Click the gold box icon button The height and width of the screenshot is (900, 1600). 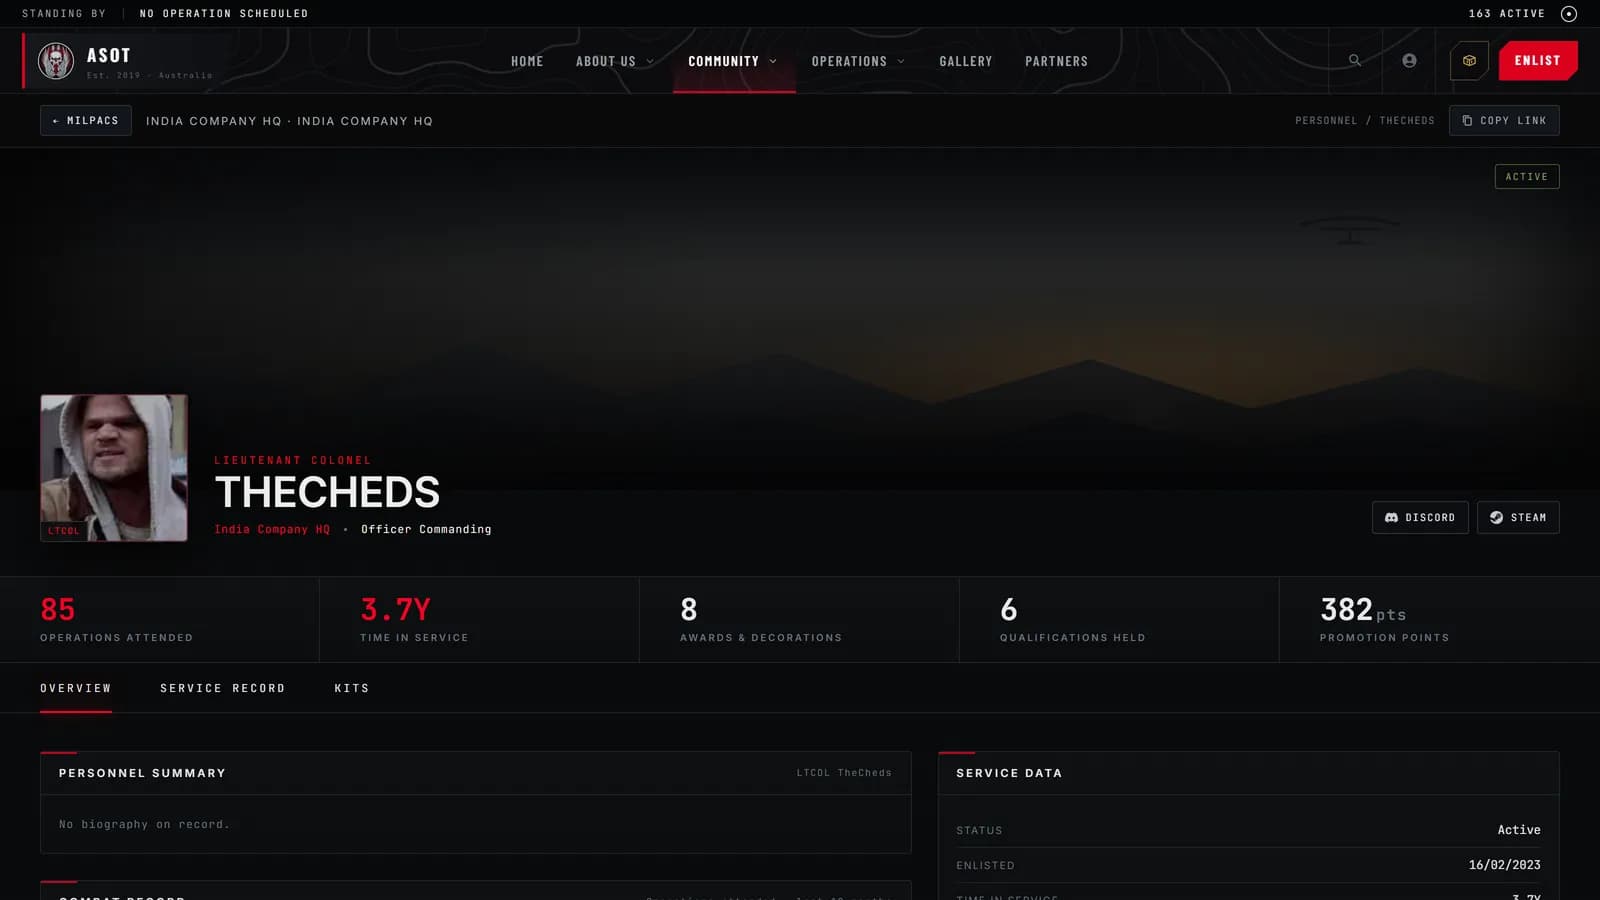[1469, 60]
